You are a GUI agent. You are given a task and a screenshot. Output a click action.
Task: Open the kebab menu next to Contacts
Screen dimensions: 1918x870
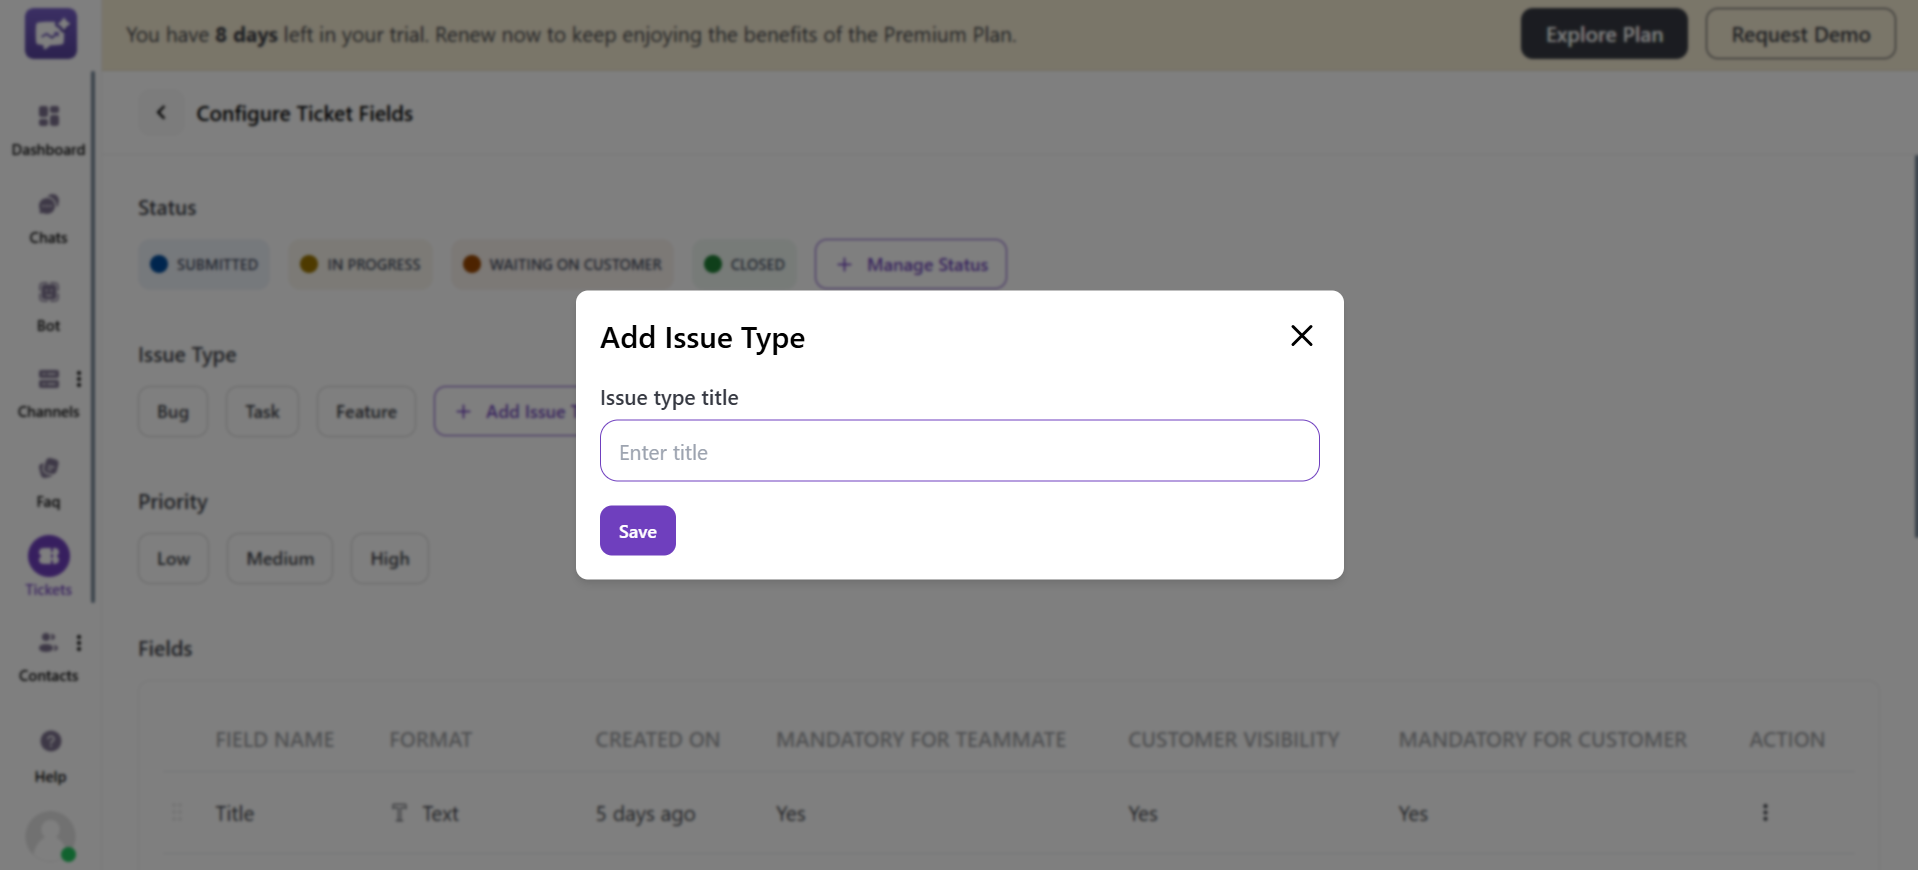[80, 642]
